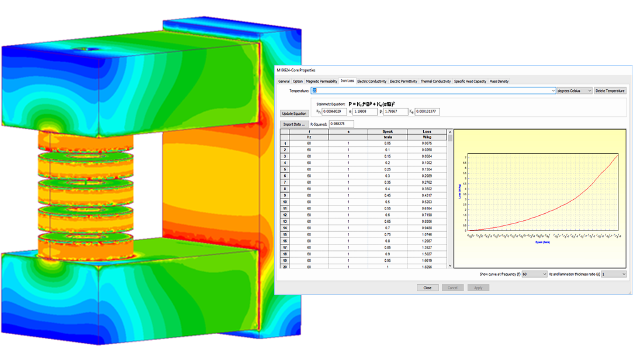
Task: Open the Magnetic Permeability tab
Action: point(322,81)
